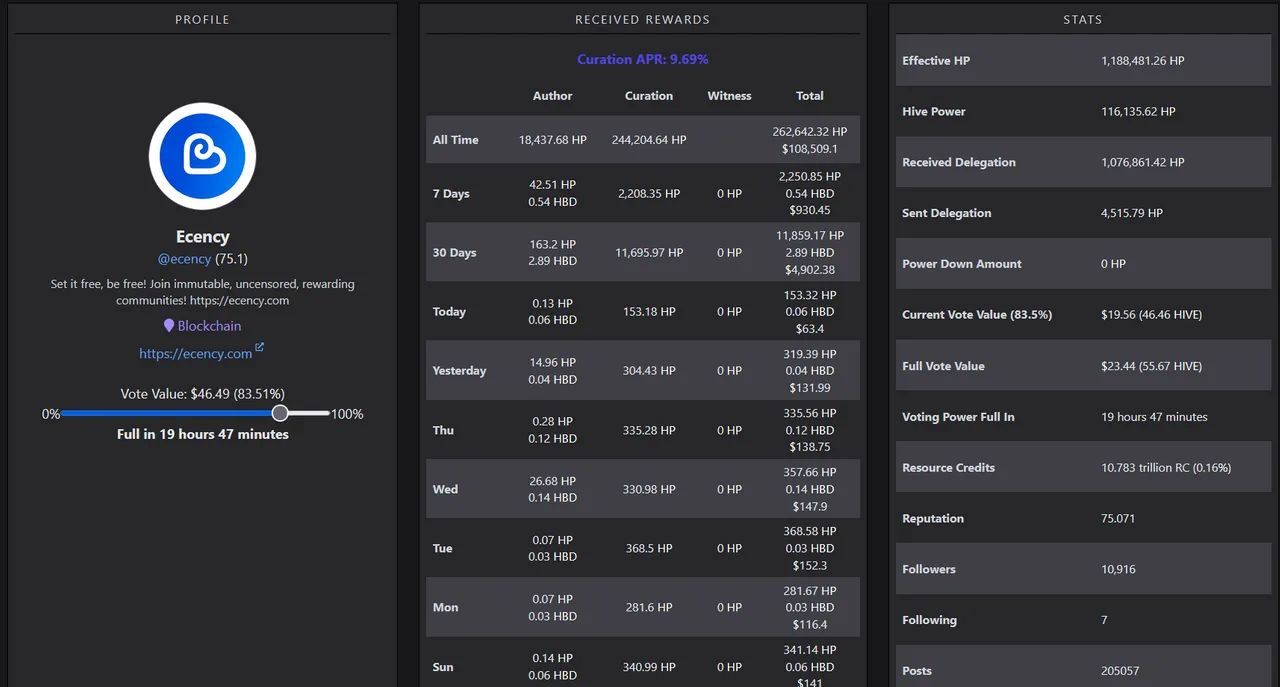
Task: Select the 7 Days row label
Action: tap(451, 194)
